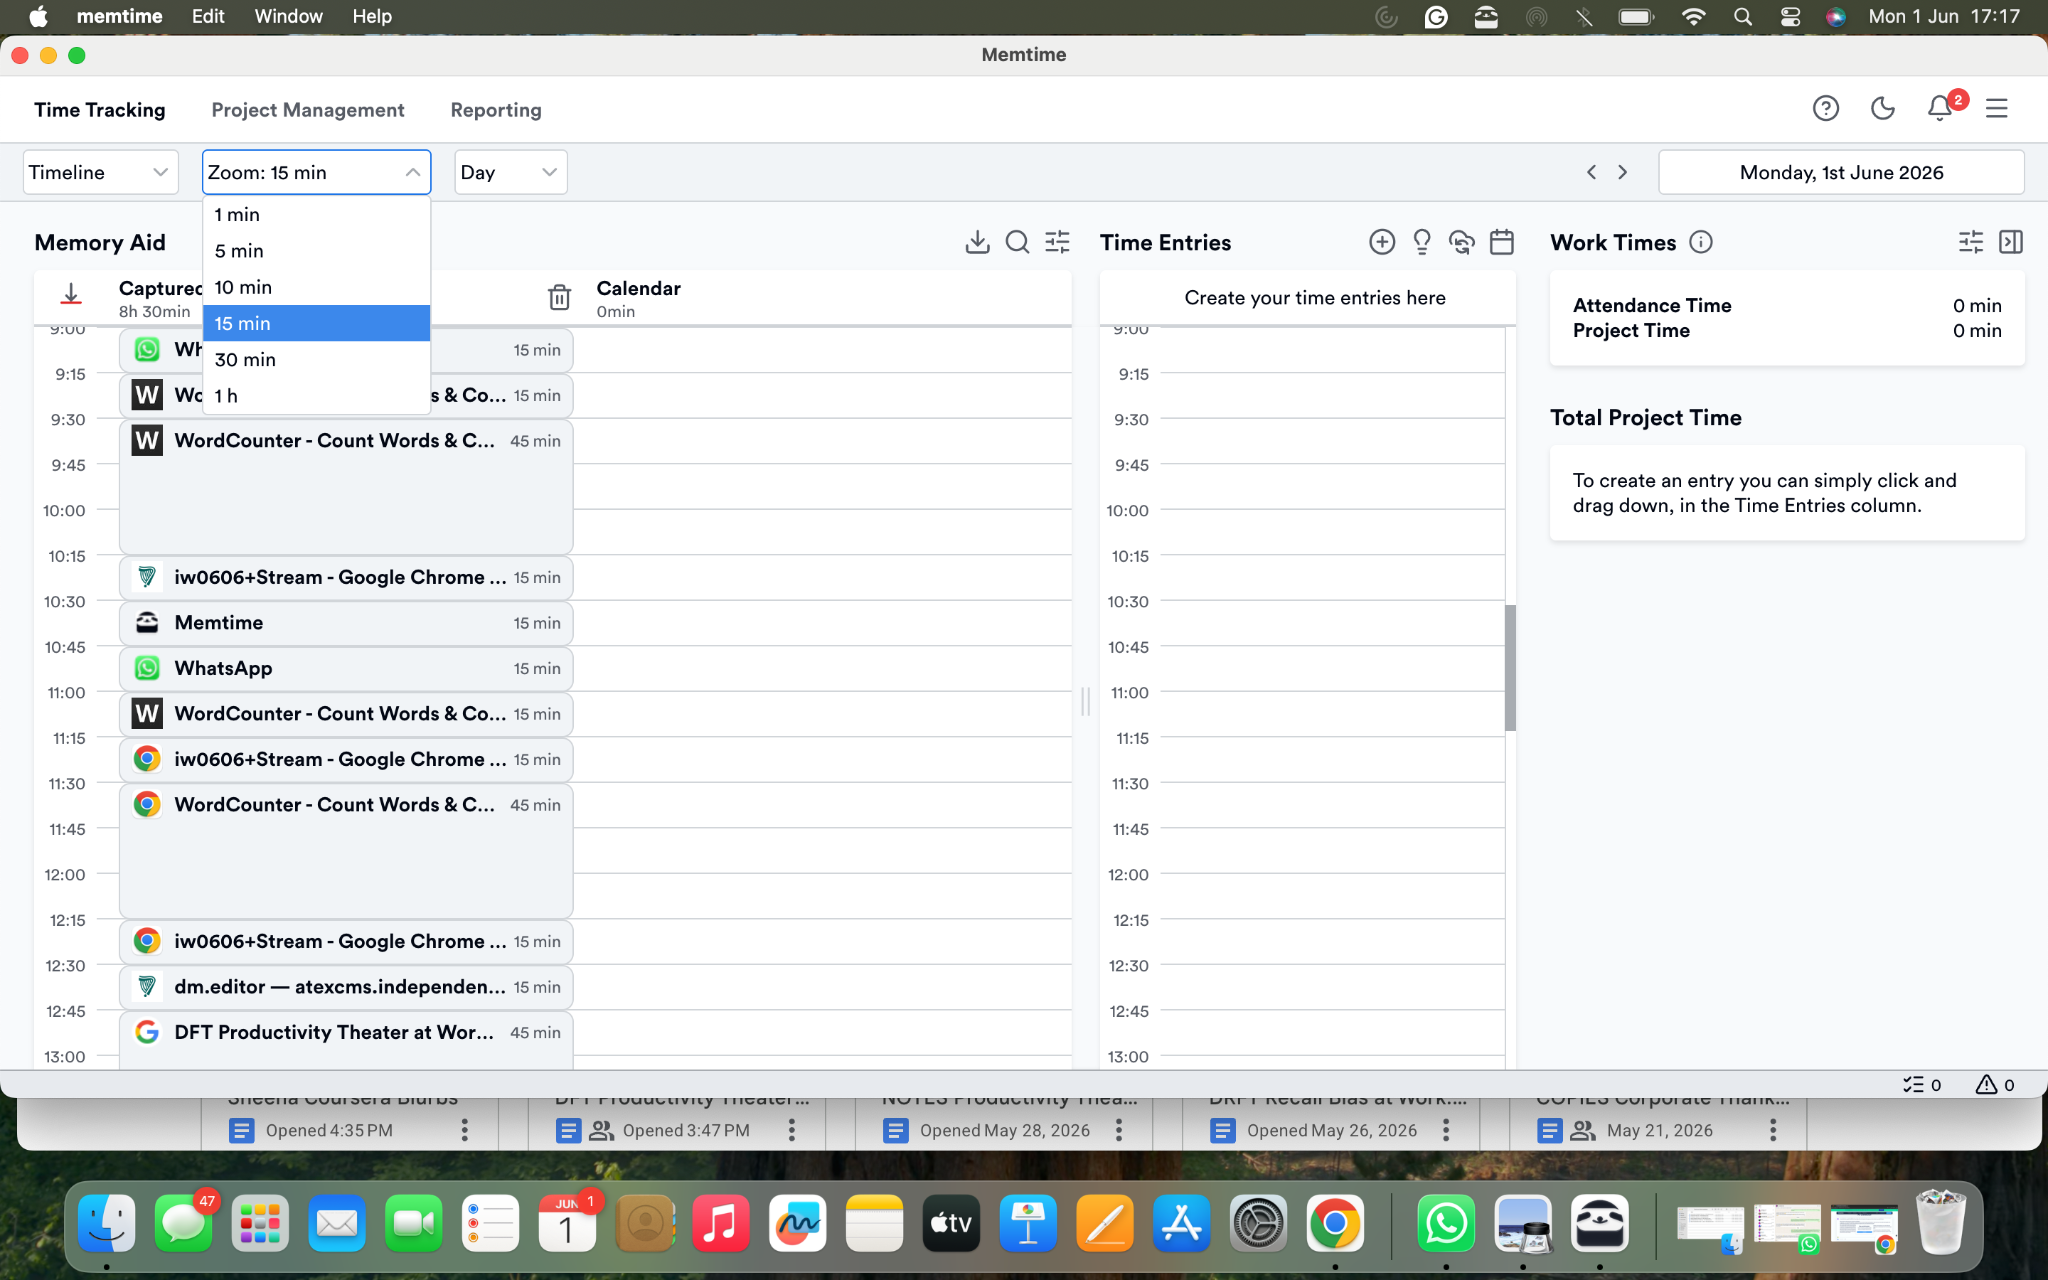Select iw0606+Stream entry at 10:15
Viewport: 2048px width, 1280px height.
coord(346,577)
